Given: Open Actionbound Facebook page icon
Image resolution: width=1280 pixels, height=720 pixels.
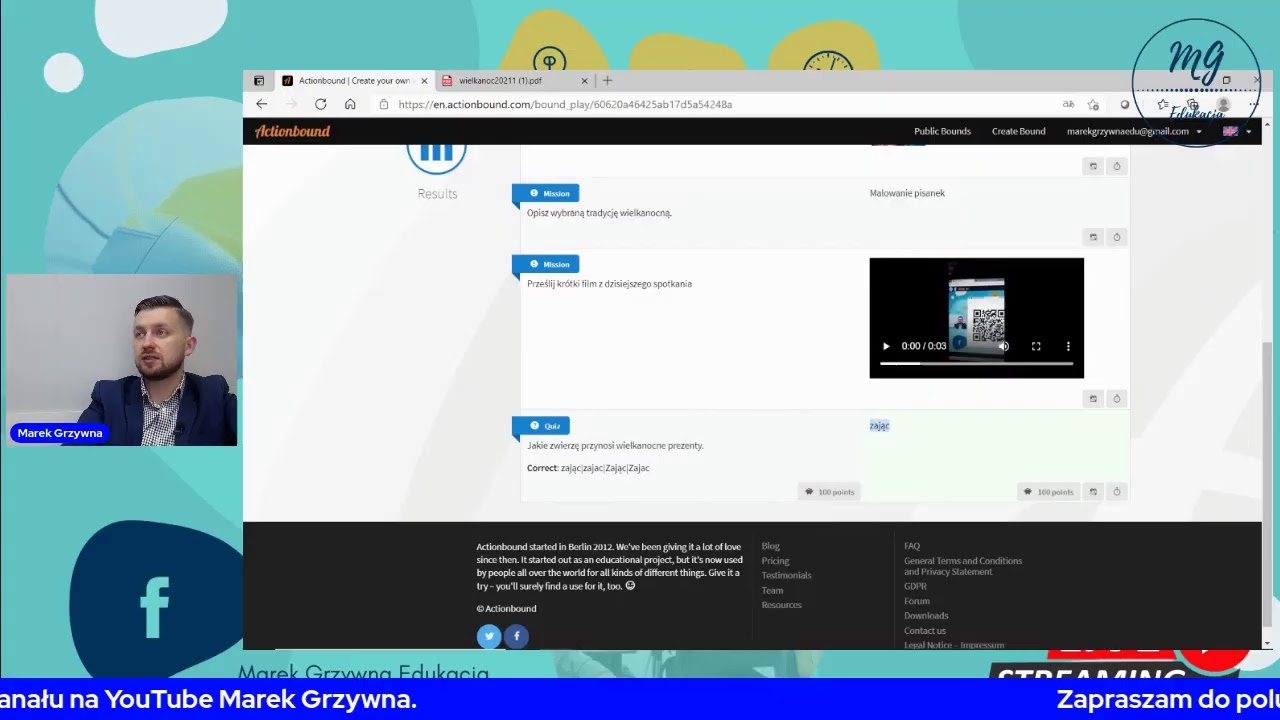Looking at the screenshot, I should point(516,636).
